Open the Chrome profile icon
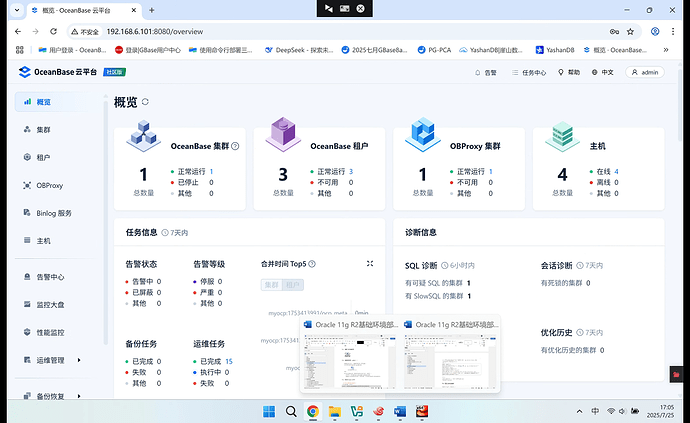The width and height of the screenshot is (690, 423). [655, 32]
